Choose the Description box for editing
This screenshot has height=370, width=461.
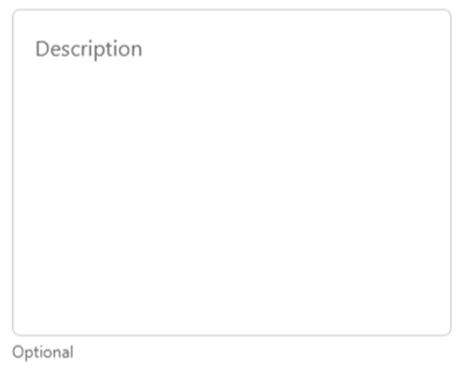[x=232, y=172]
